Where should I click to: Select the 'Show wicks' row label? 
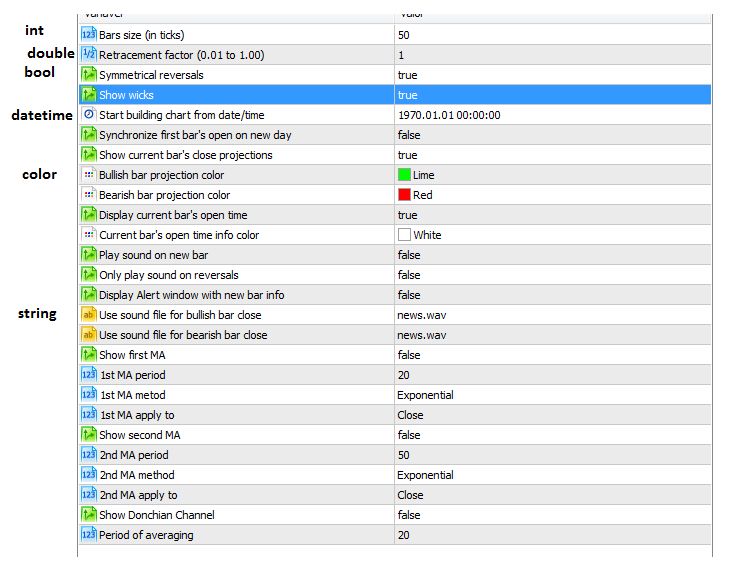[x=126, y=95]
